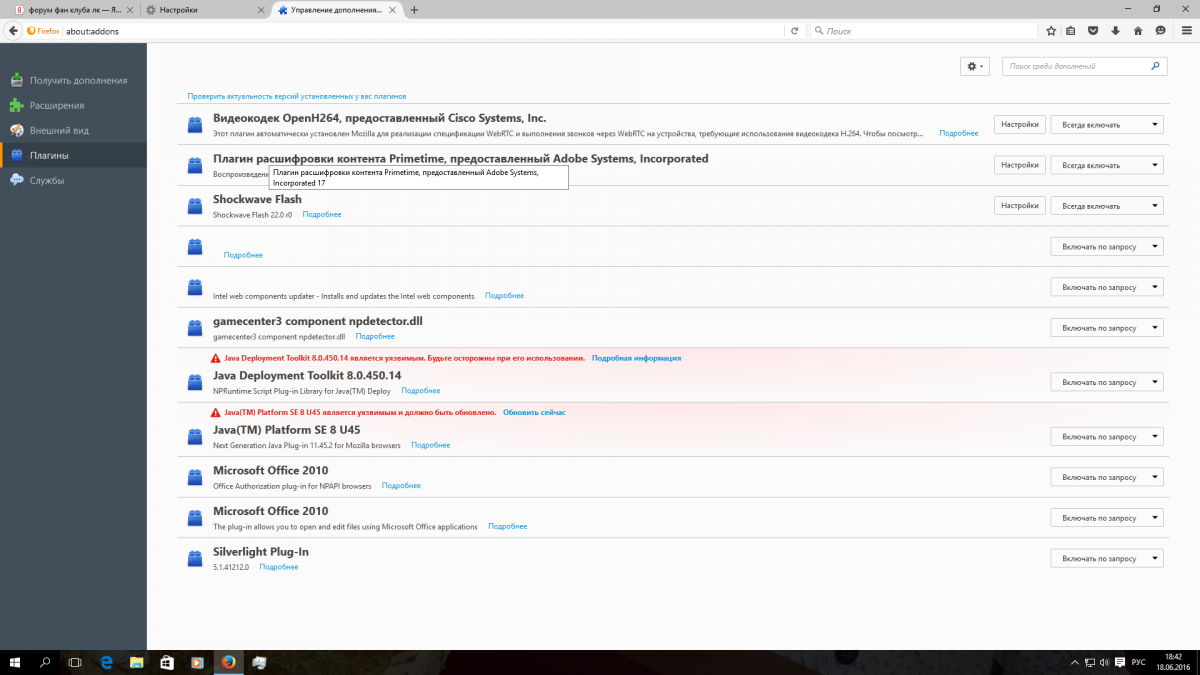Click 'Настройки' button for Shockwave Flash
The width and height of the screenshot is (1200, 675).
pyautogui.click(x=1020, y=206)
